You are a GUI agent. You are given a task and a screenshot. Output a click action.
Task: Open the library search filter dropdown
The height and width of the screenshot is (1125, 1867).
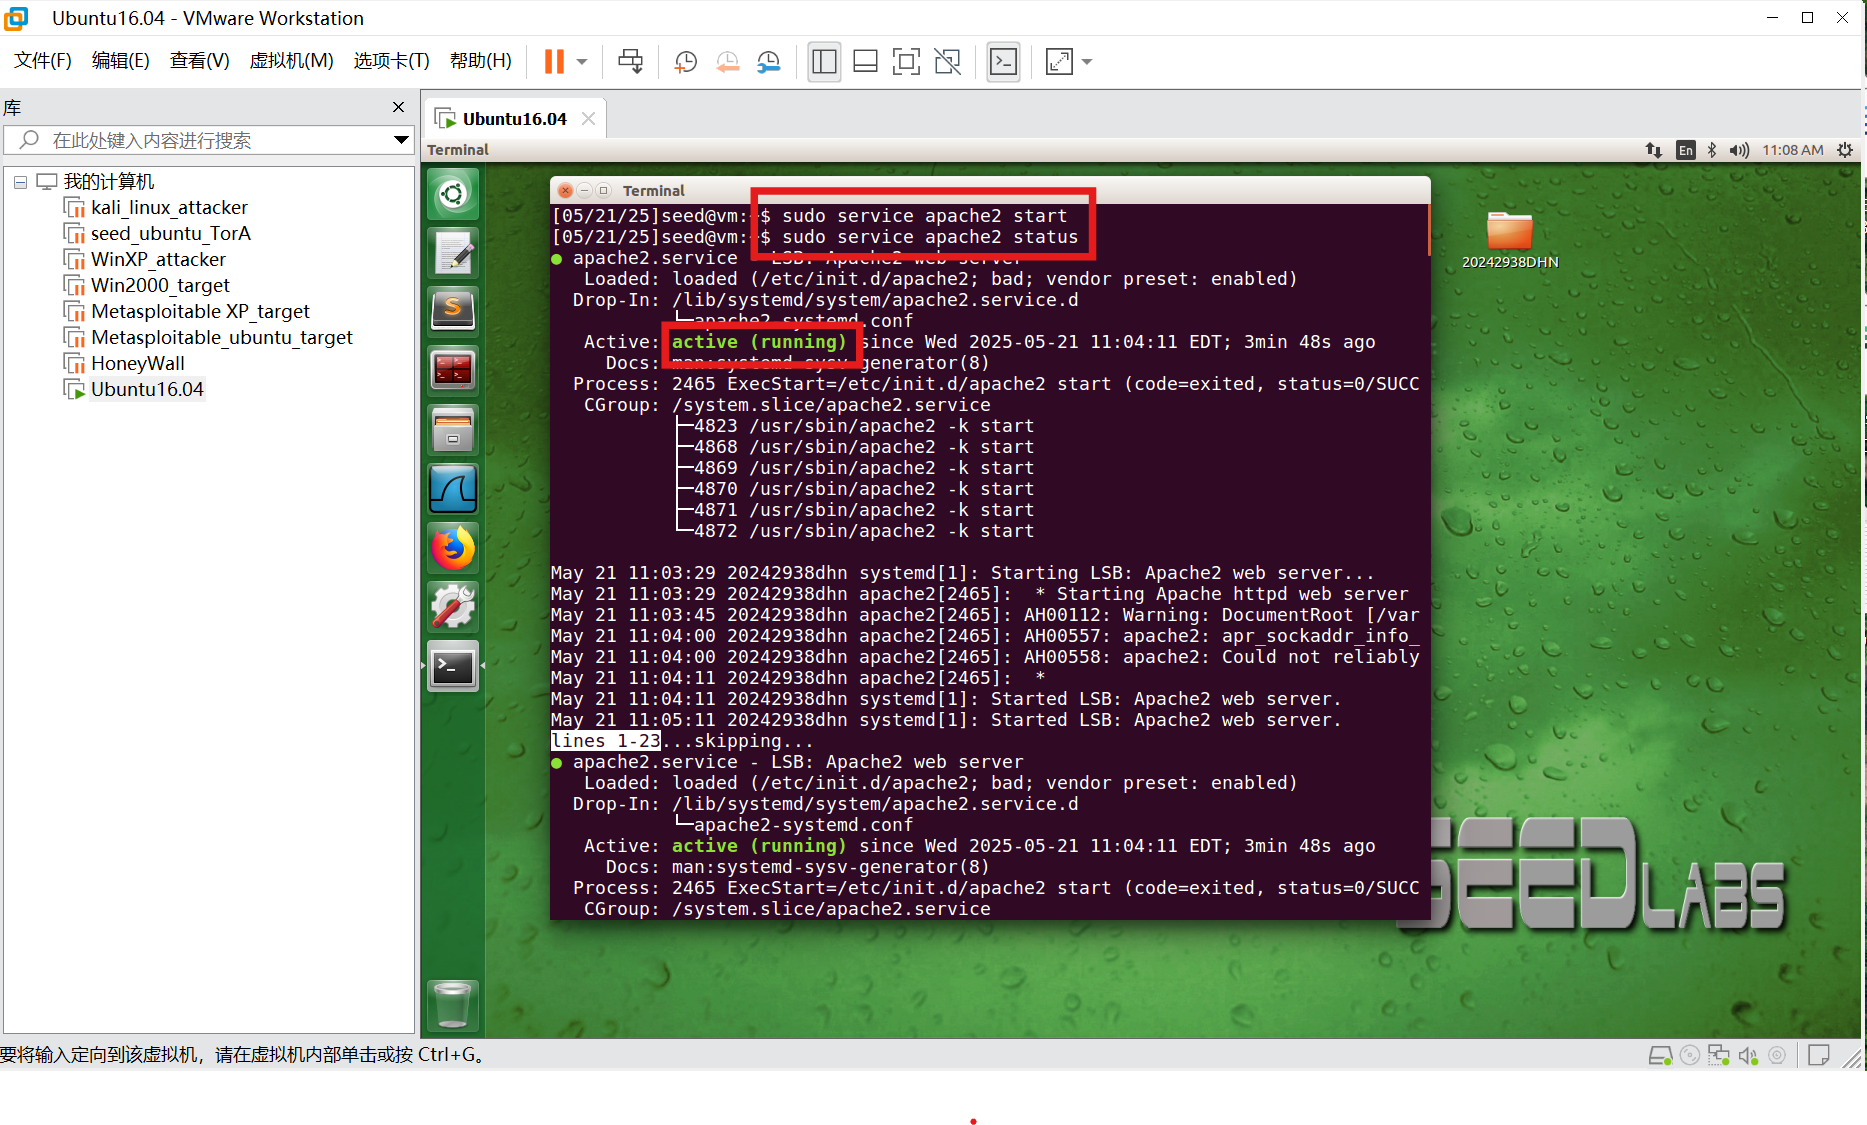point(401,140)
